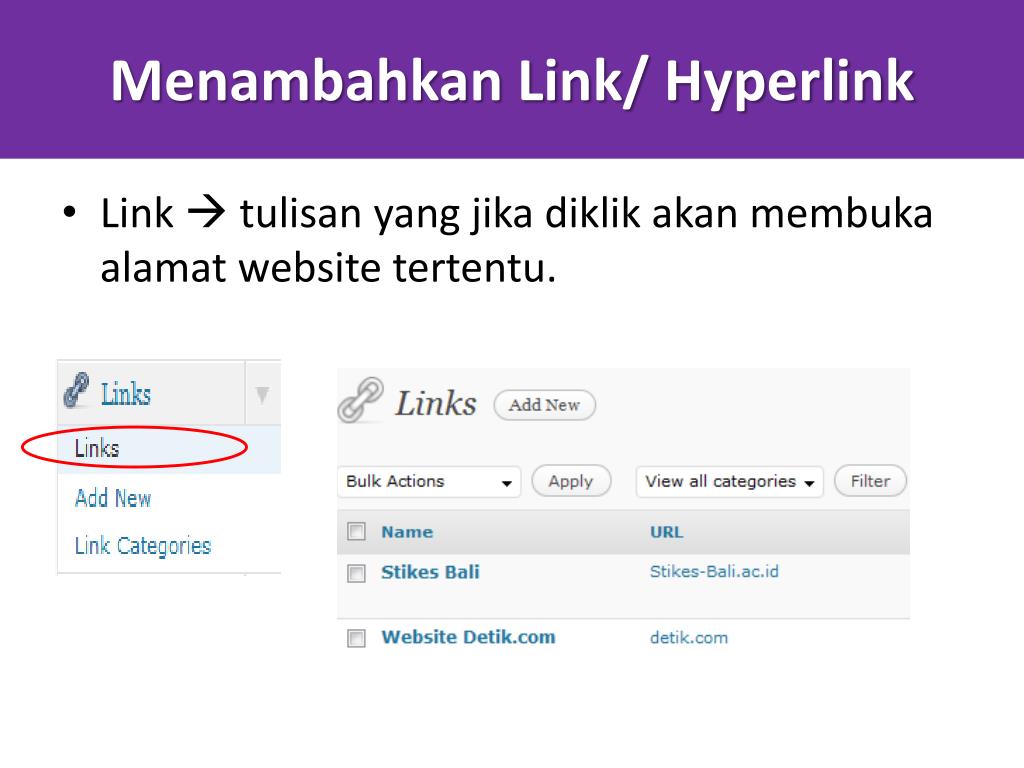Click the Links page heading text
The image size is (1024, 768).
(436, 403)
